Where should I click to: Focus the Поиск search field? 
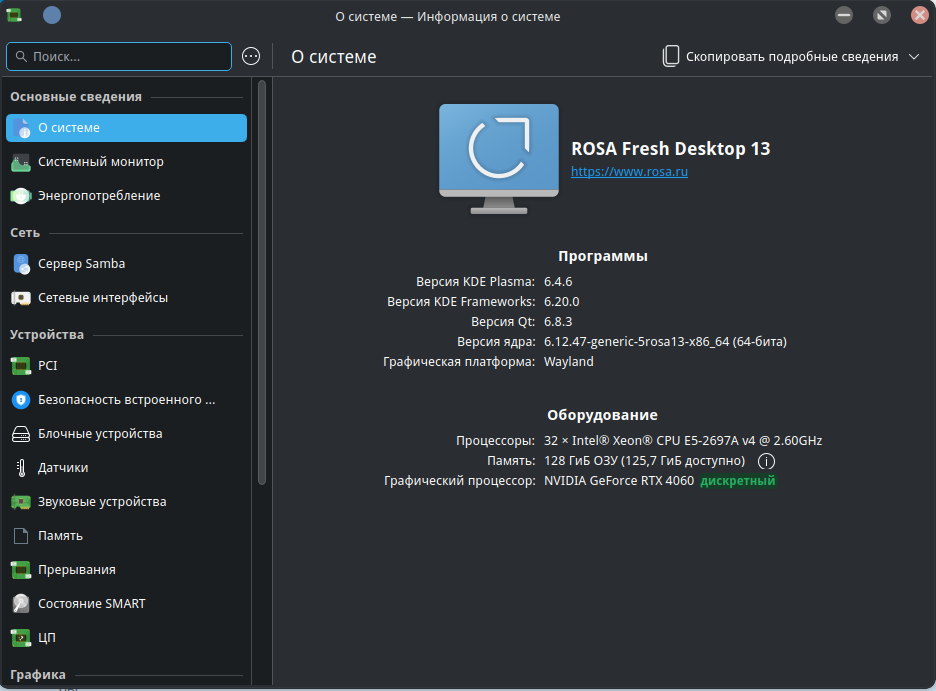pos(120,57)
